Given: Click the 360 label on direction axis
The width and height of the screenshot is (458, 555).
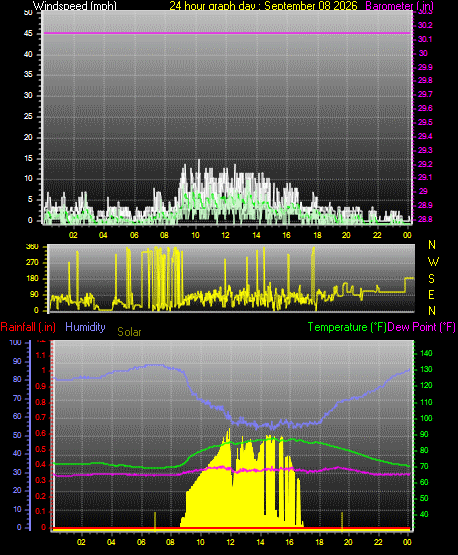Looking at the screenshot, I should pyautogui.click(x=32, y=247).
